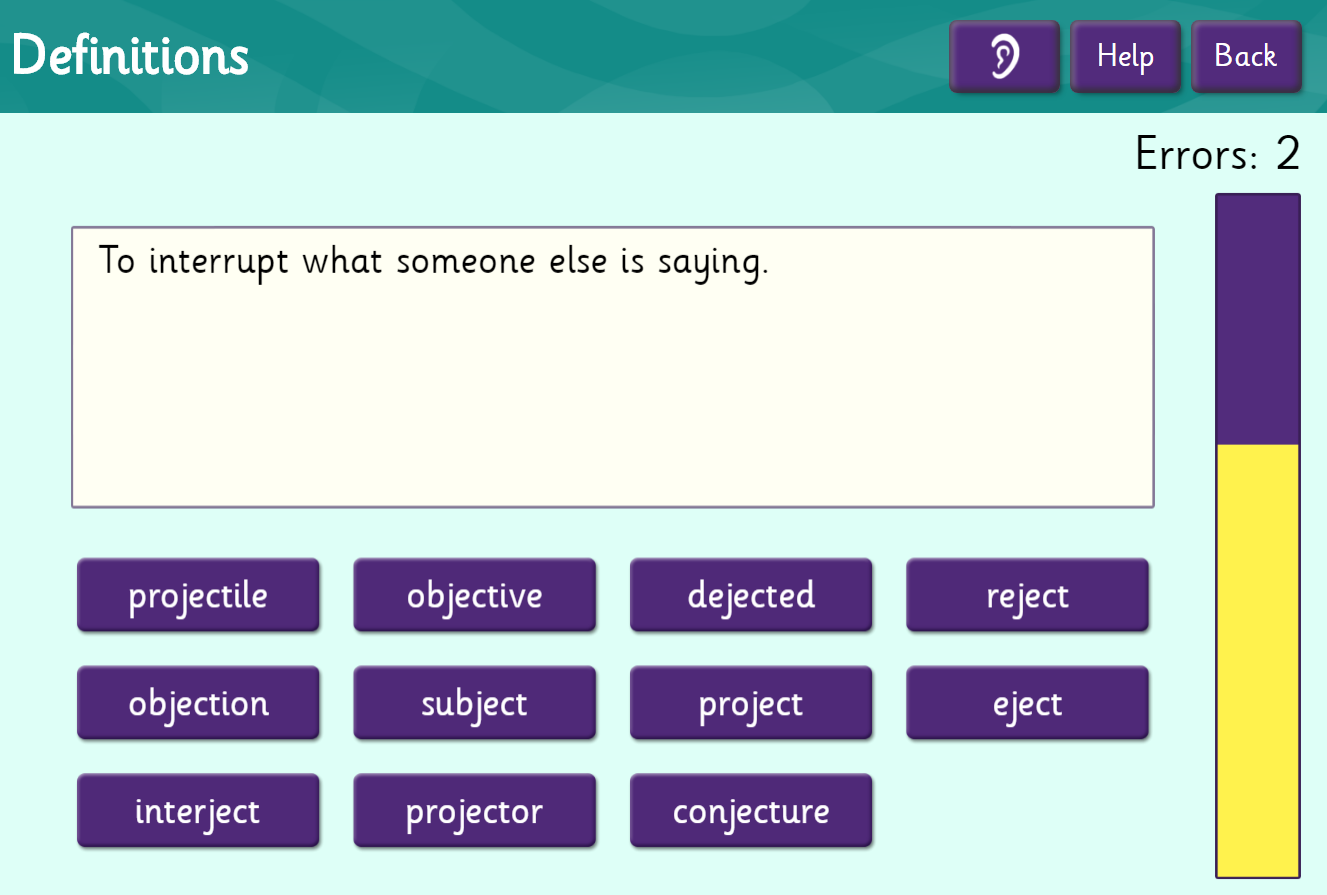This screenshot has width=1327, height=895.
Task: Click the Errors counter
Action: tap(1216, 154)
